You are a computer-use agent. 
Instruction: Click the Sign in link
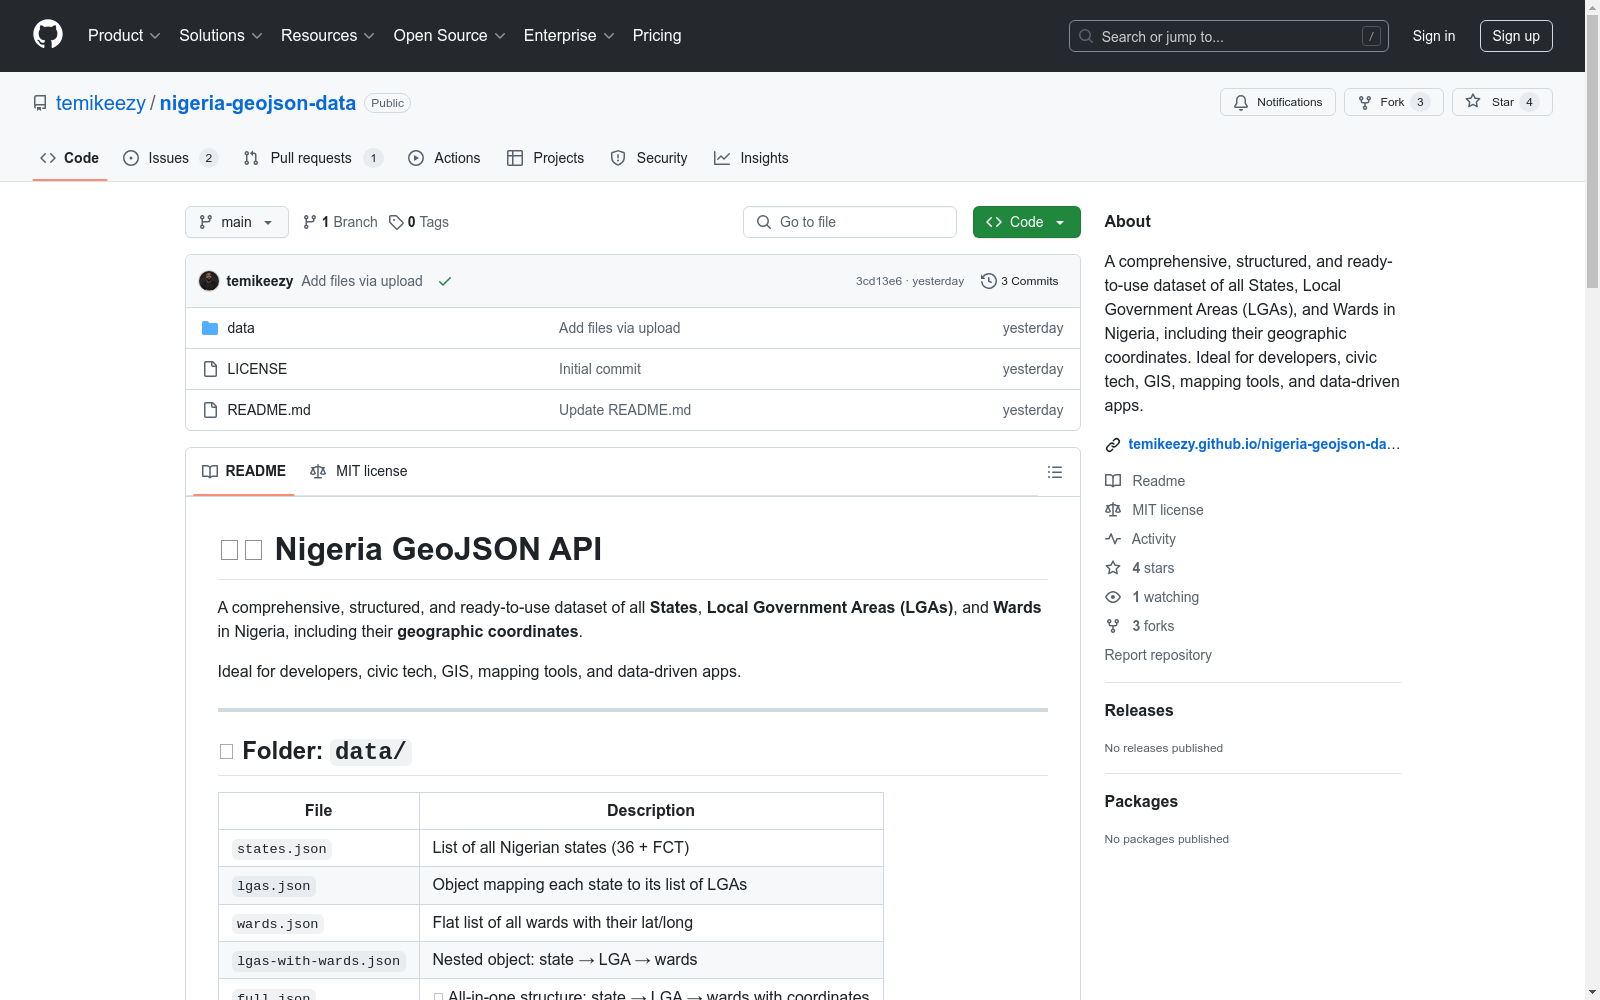click(x=1434, y=36)
